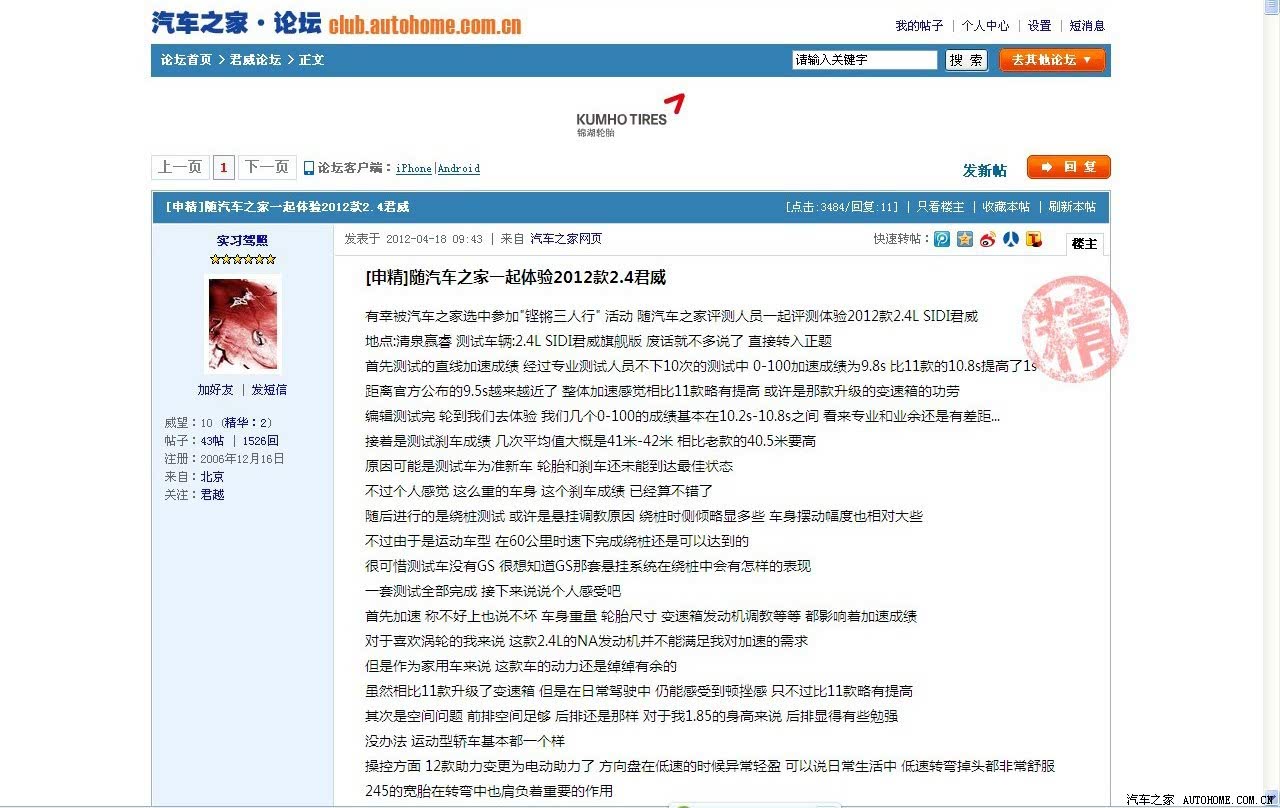Click the line starting 接着是测试刹车成绩
The height and width of the screenshot is (808, 1280).
point(591,441)
